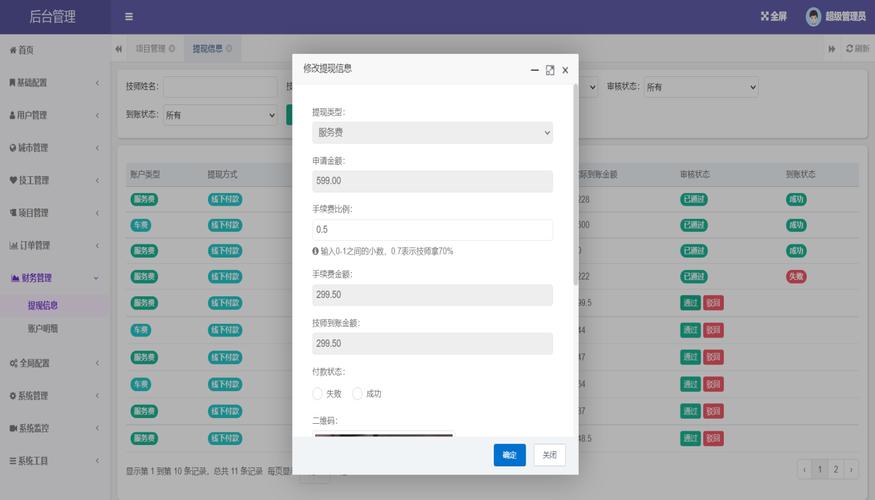Expand 项目管理 in the sidebar
The width and height of the screenshot is (875, 500).
point(55,213)
